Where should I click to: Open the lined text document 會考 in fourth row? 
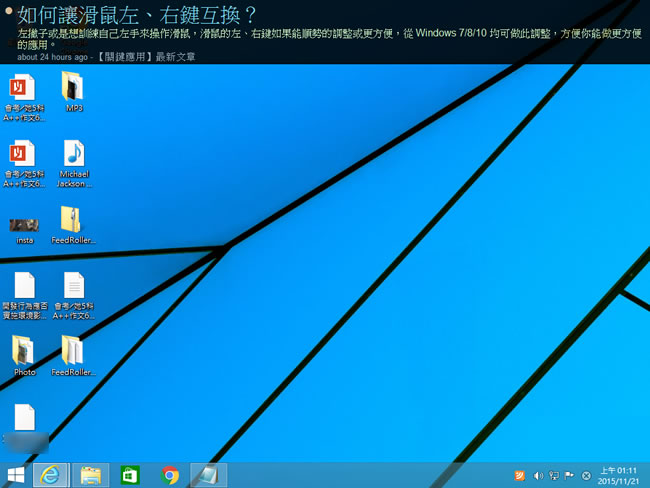pyautogui.click(x=73, y=286)
